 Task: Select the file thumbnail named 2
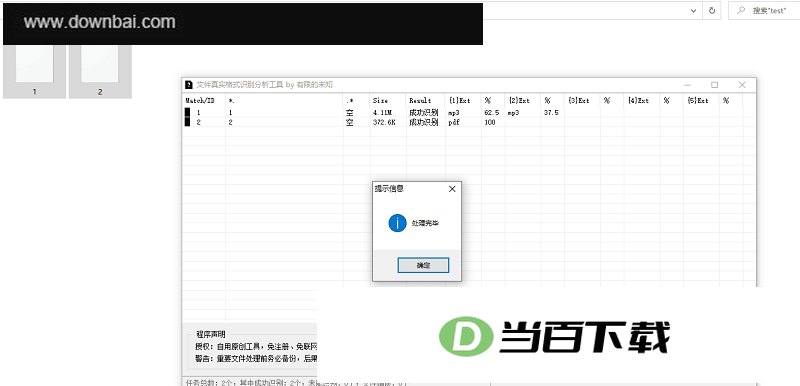100,71
